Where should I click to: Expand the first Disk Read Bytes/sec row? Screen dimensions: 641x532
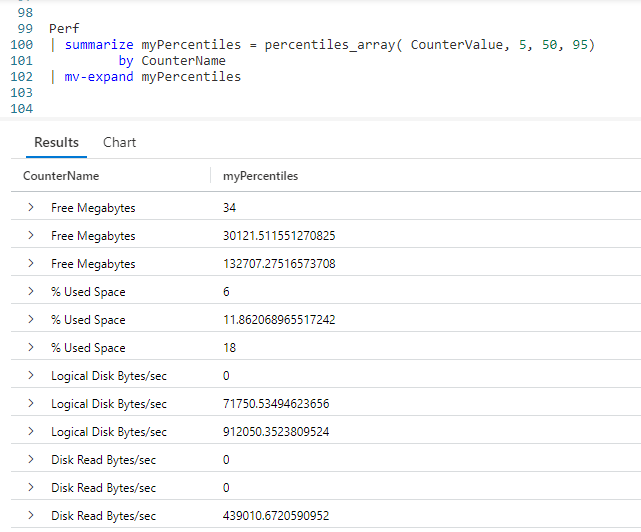click(32, 460)
